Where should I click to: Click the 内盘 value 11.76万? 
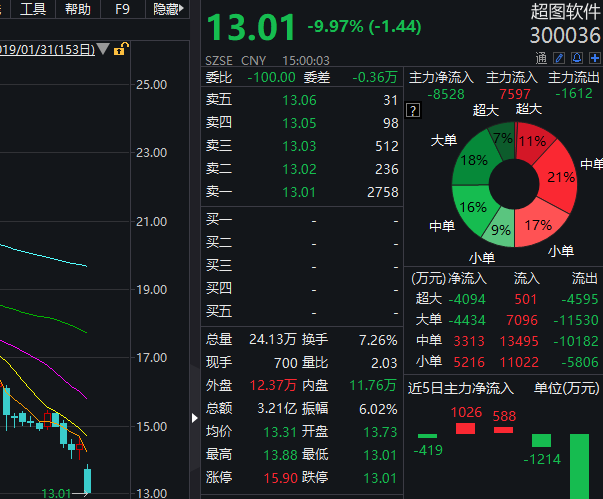(x=373, y=385)
